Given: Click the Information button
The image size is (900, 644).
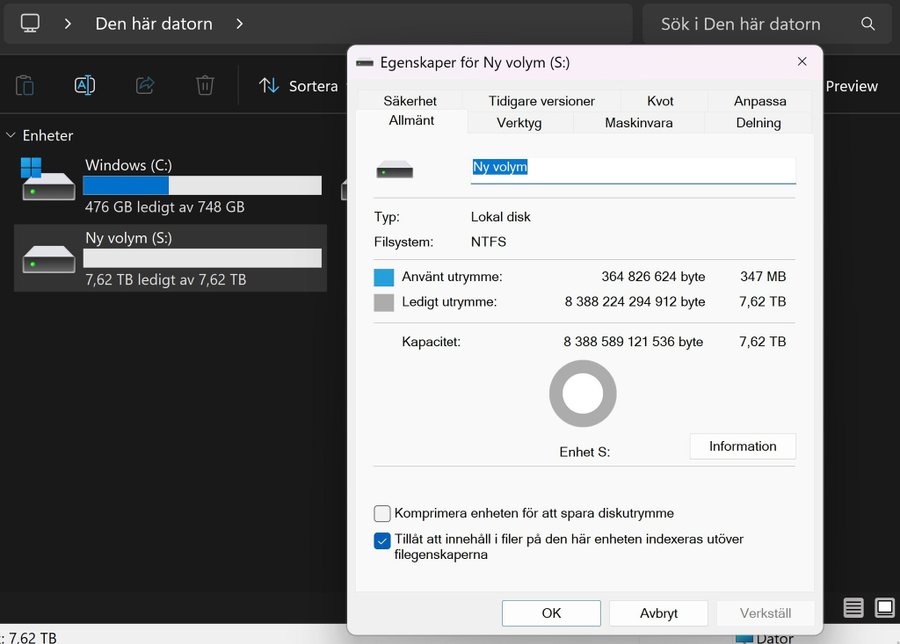Looking at the screenshot, I should click(x=743, y=447).
